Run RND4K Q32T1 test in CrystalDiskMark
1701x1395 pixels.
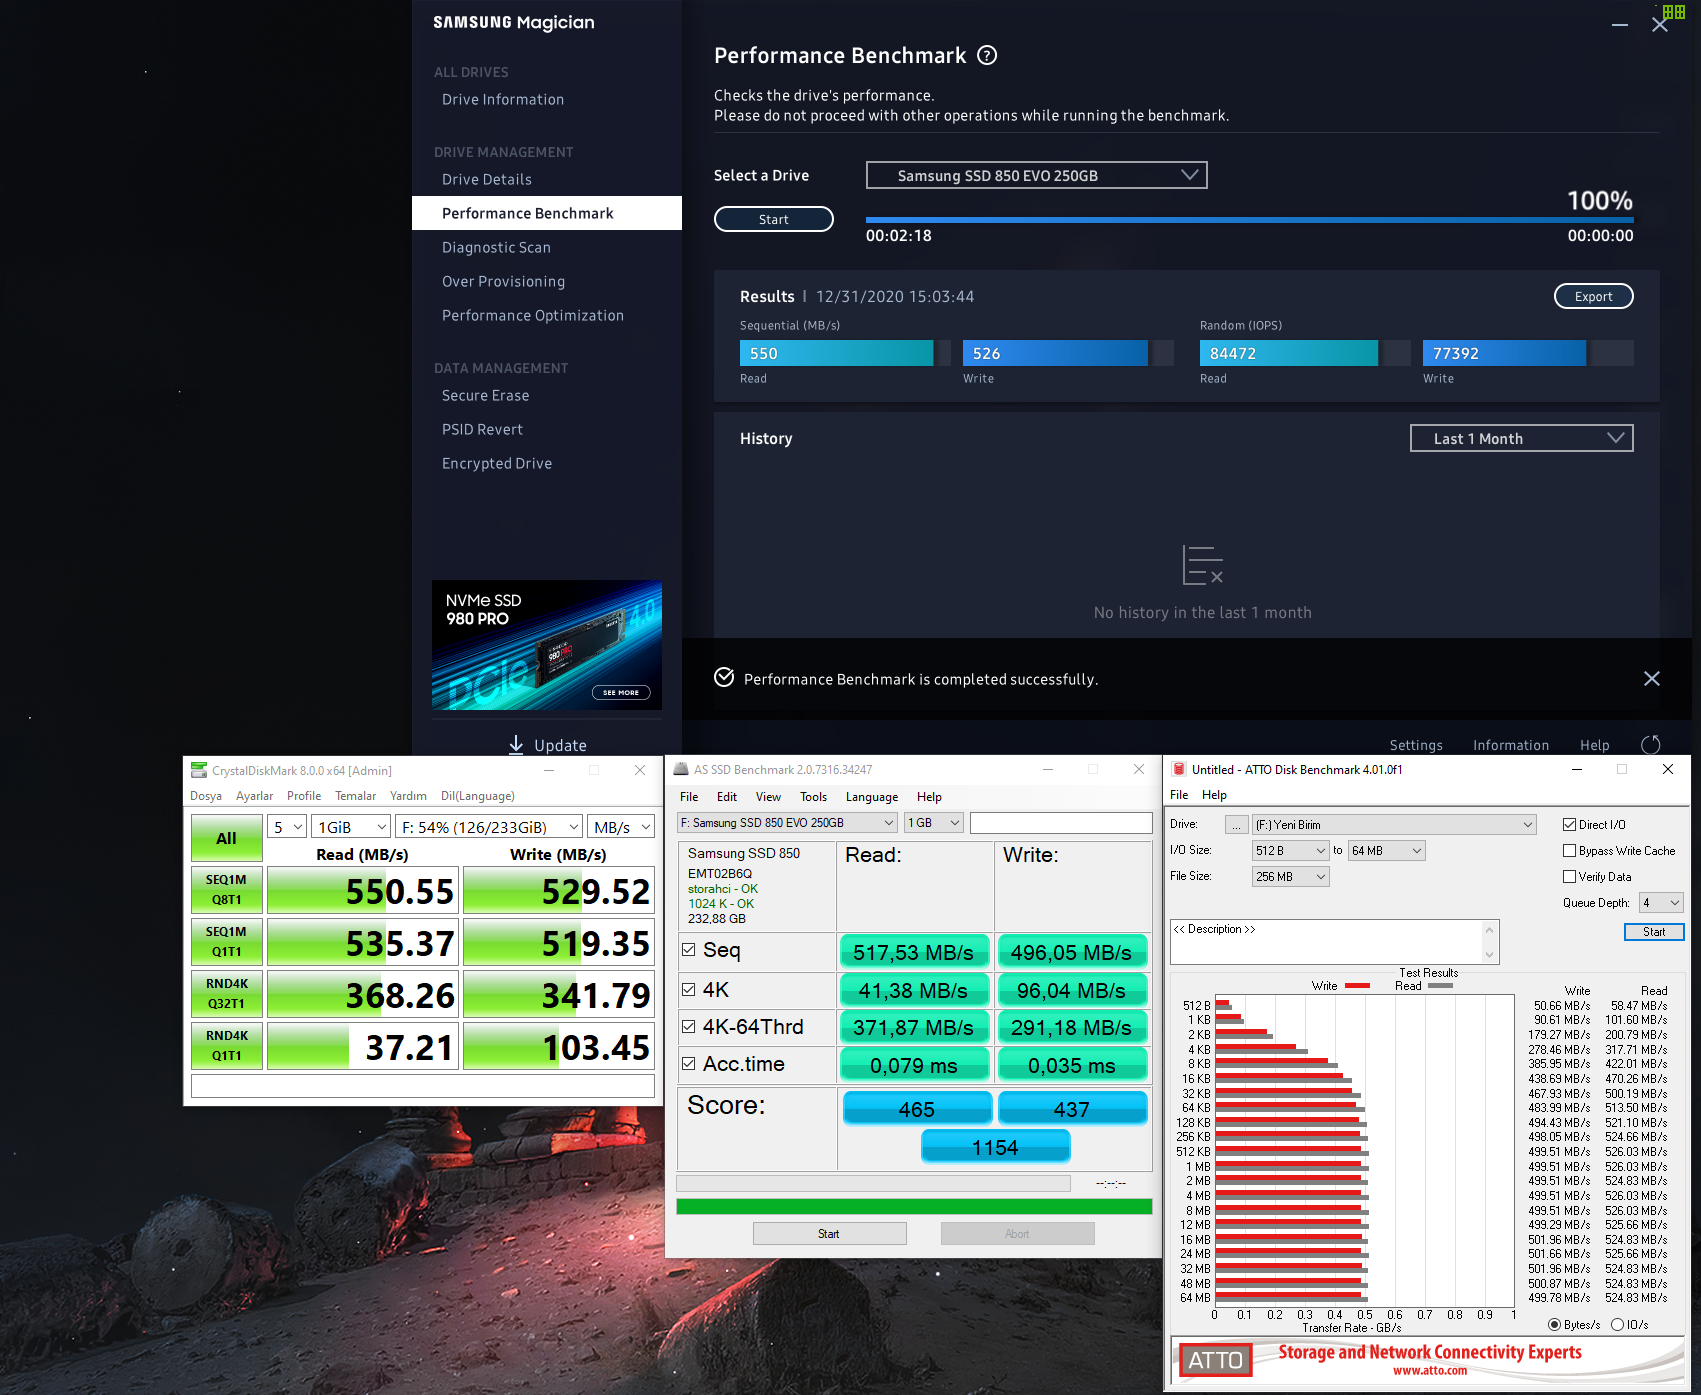tap(227, 994)
